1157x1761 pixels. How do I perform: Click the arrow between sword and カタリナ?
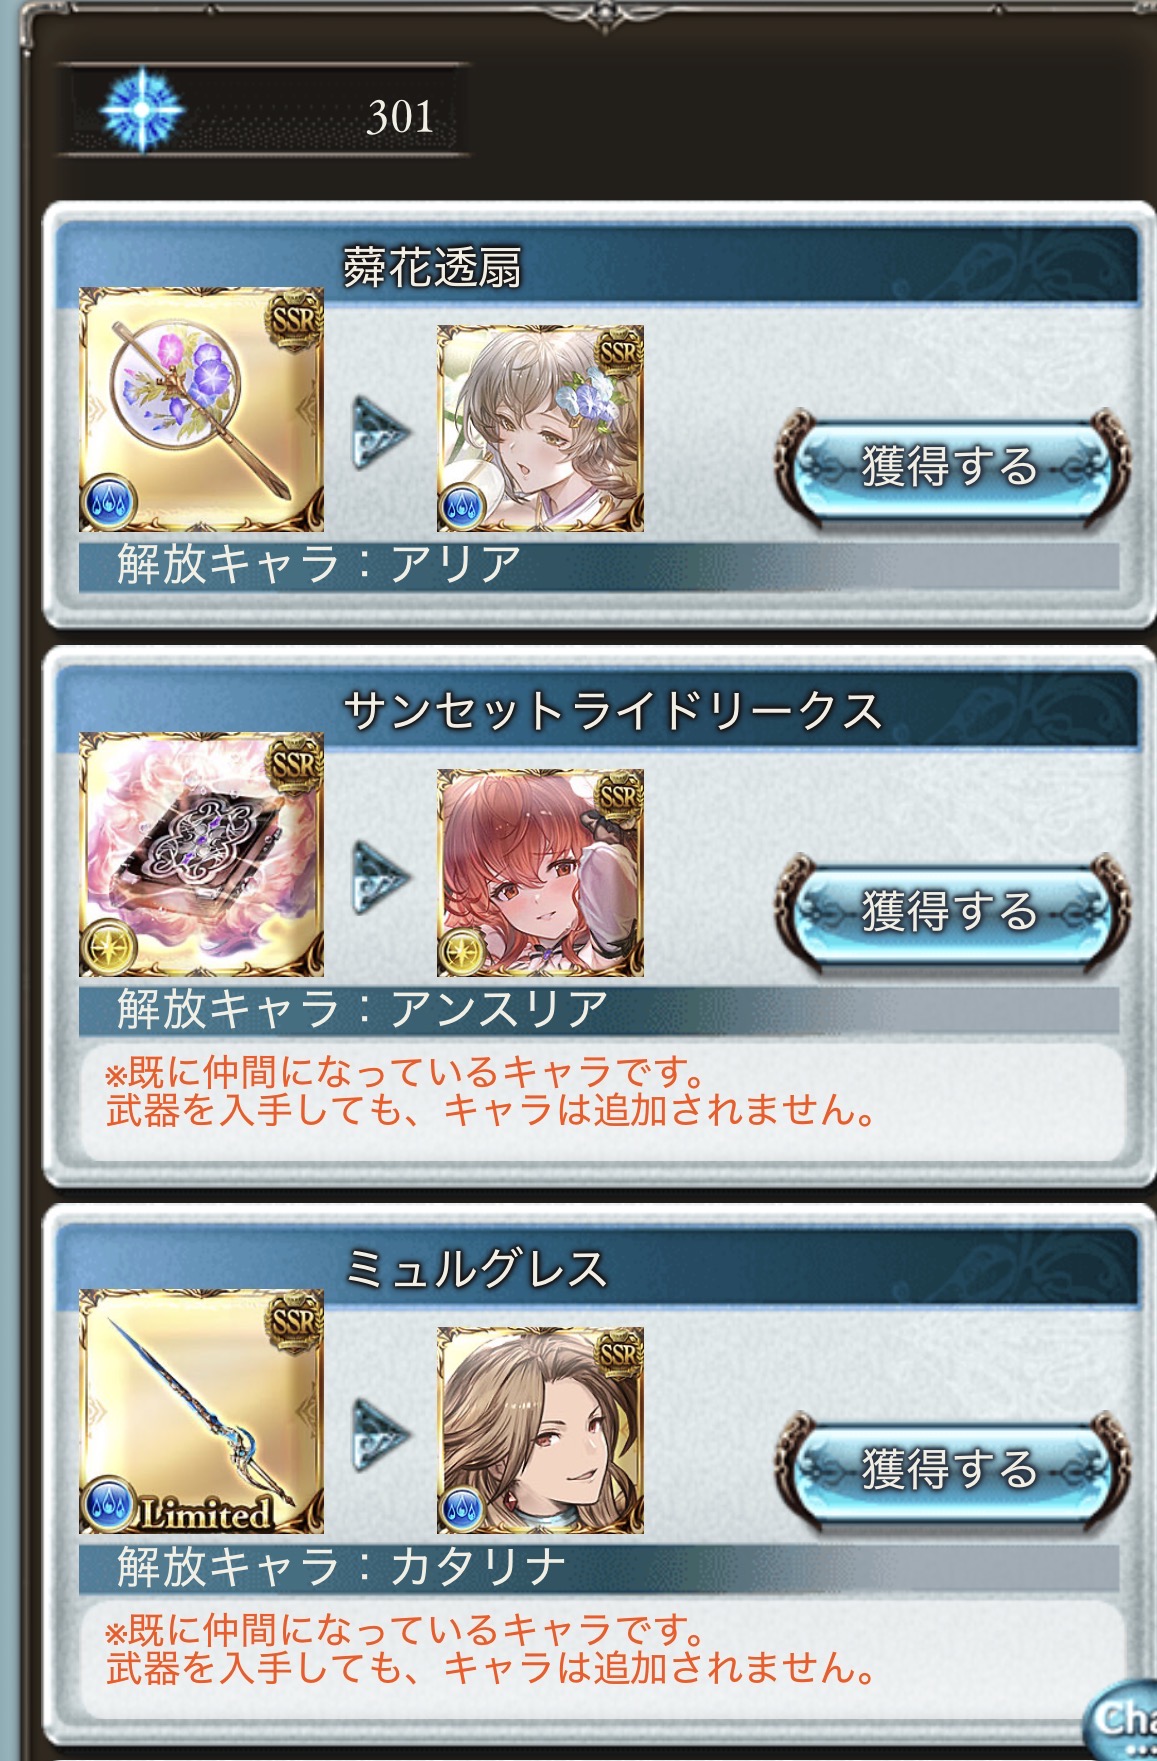381,1436
